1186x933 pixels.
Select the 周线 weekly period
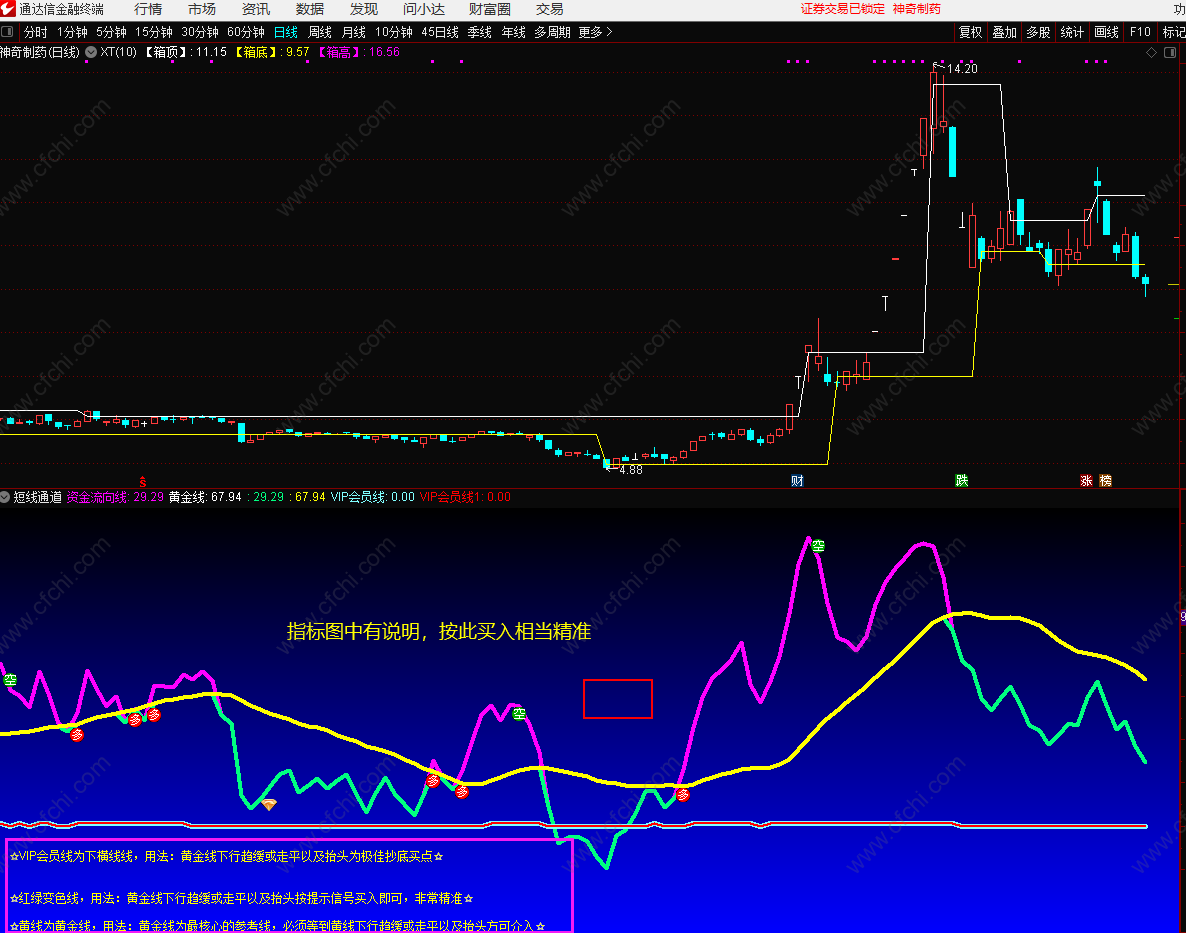(x=320, y=32)
